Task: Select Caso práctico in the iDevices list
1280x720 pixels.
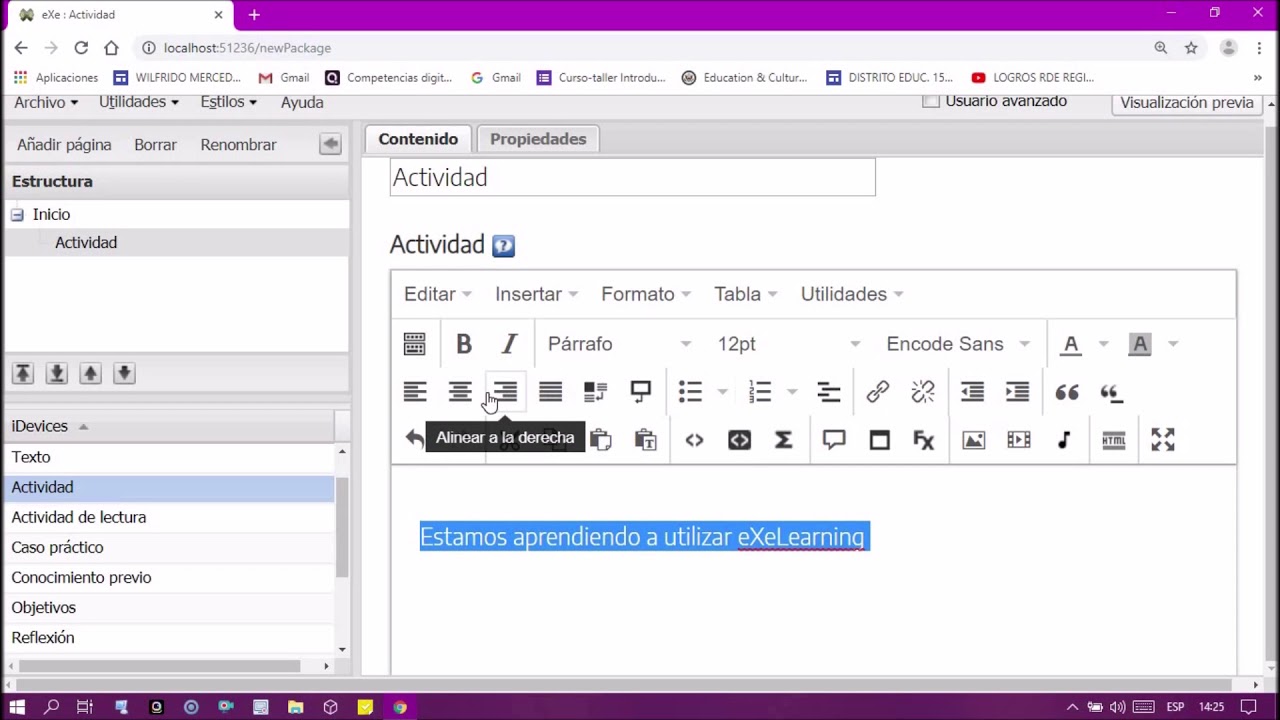Action: click(x=169, y=547)
